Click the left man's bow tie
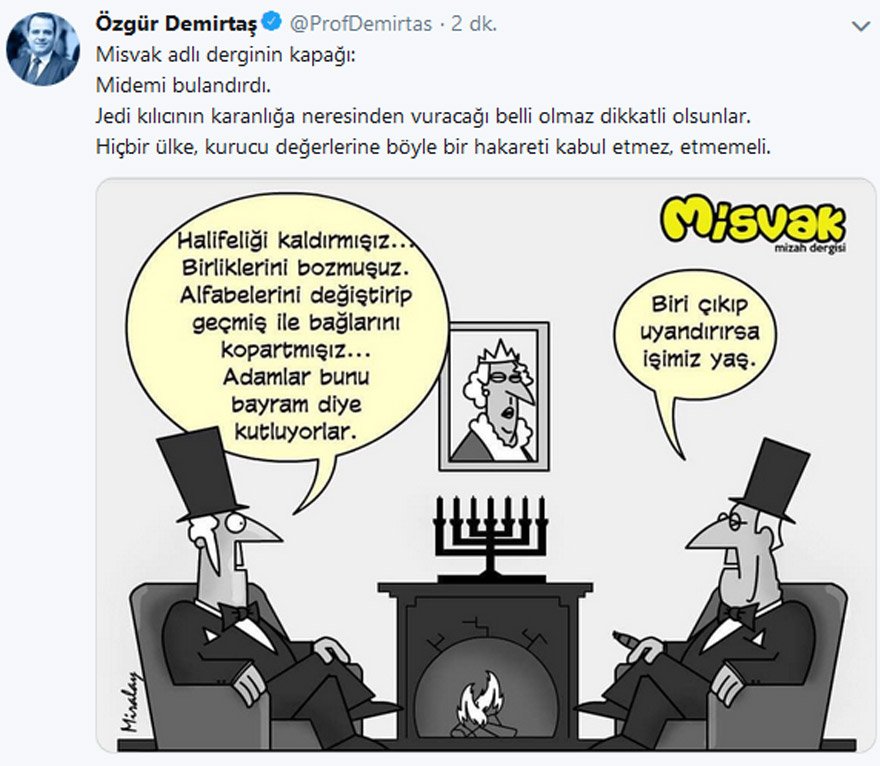Image resolution: width=880 pixels, height=766 pixels. tap(239, 613)
